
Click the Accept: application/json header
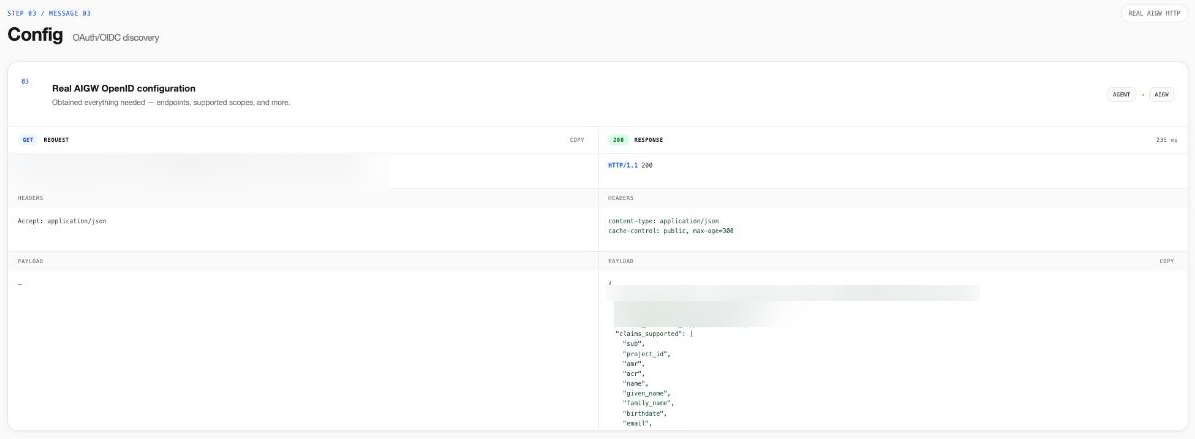pyautogui.click(x=62, y=221)
